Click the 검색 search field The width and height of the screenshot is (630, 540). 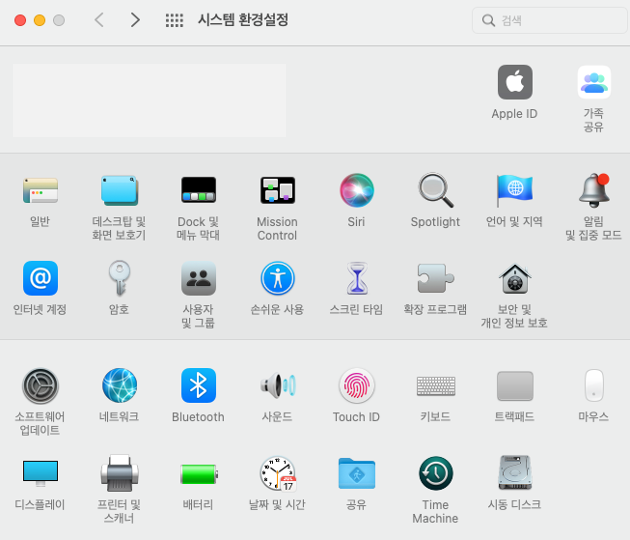pyautogui.click(x=549, y=20)
